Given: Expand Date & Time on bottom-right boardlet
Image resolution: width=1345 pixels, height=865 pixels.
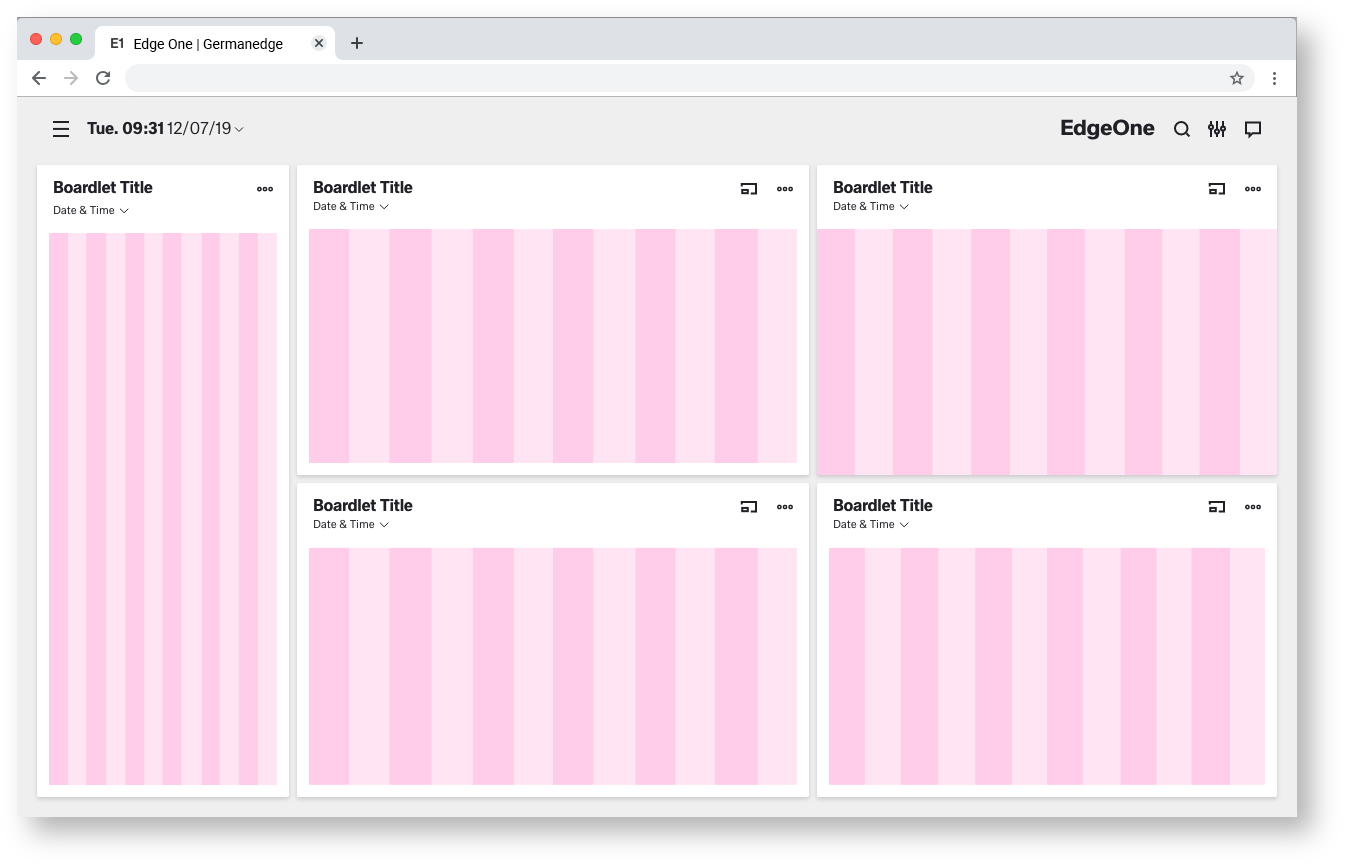Looking at the screenshot, I should point(871,525).
